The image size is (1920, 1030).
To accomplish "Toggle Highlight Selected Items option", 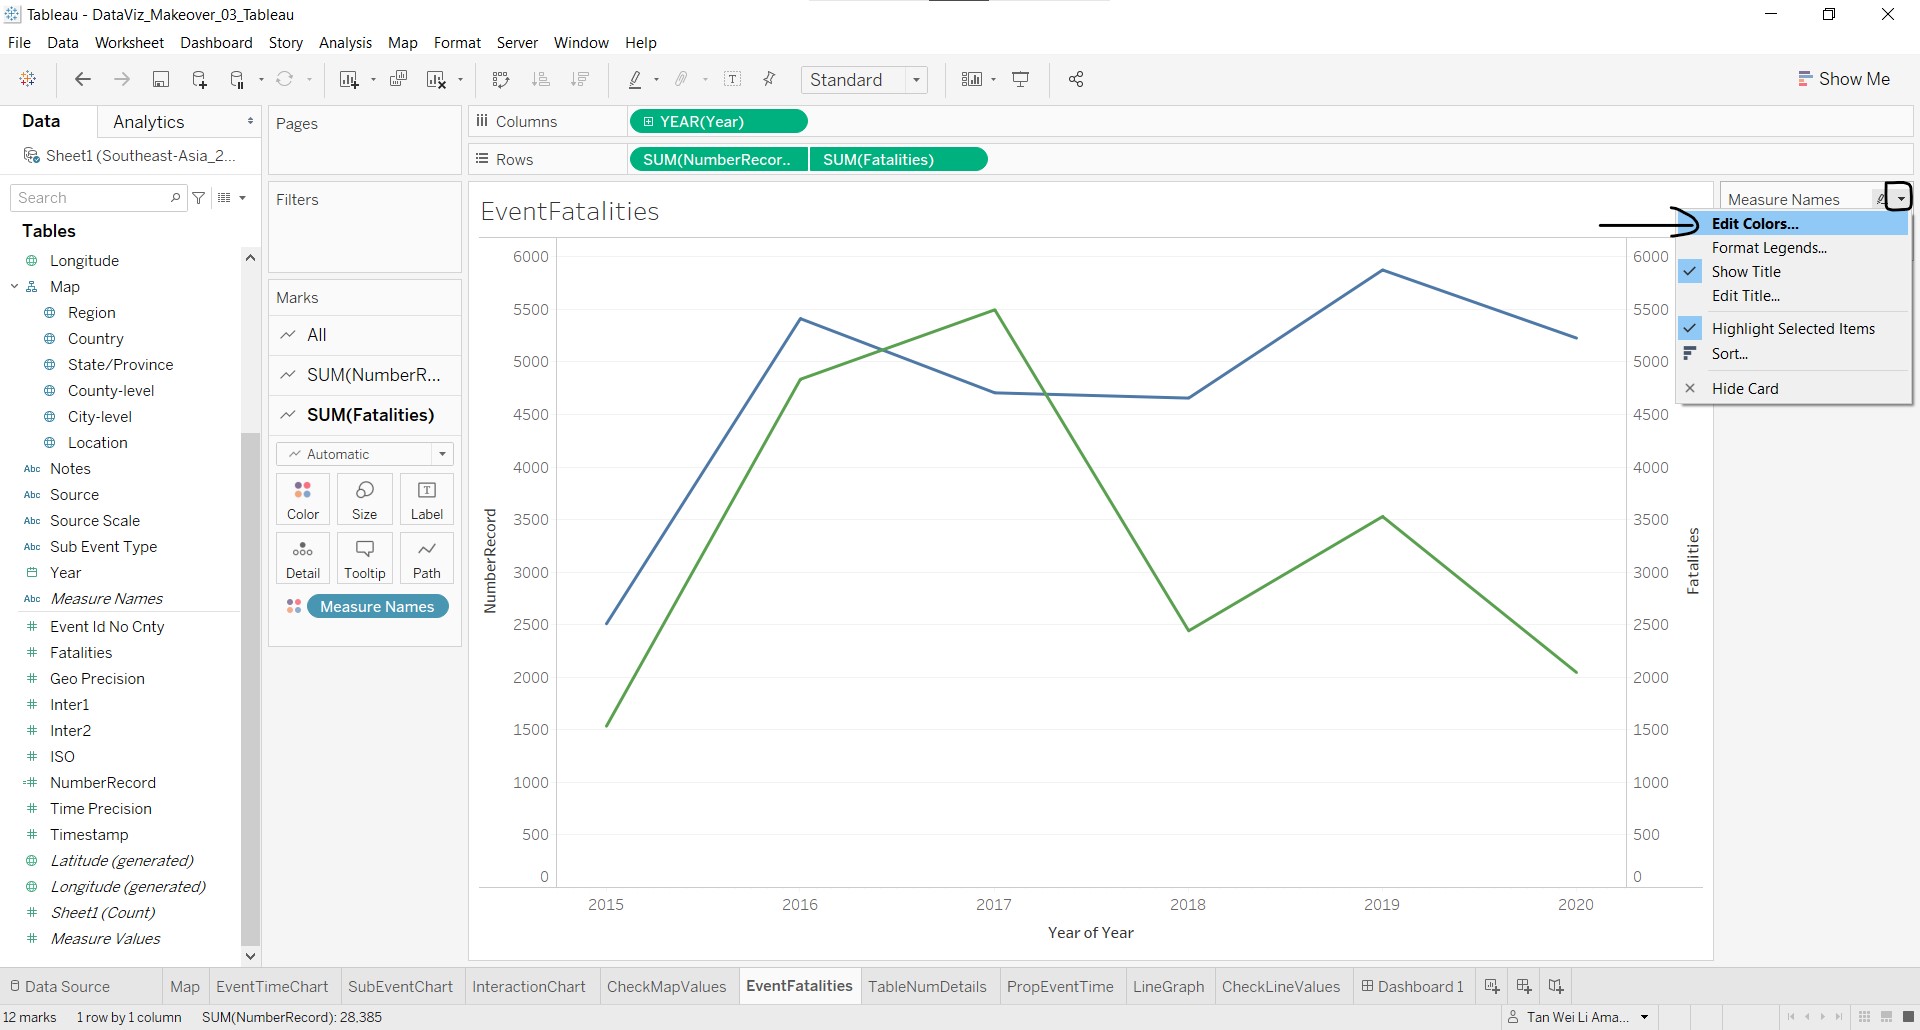I will coord(1792,329).
